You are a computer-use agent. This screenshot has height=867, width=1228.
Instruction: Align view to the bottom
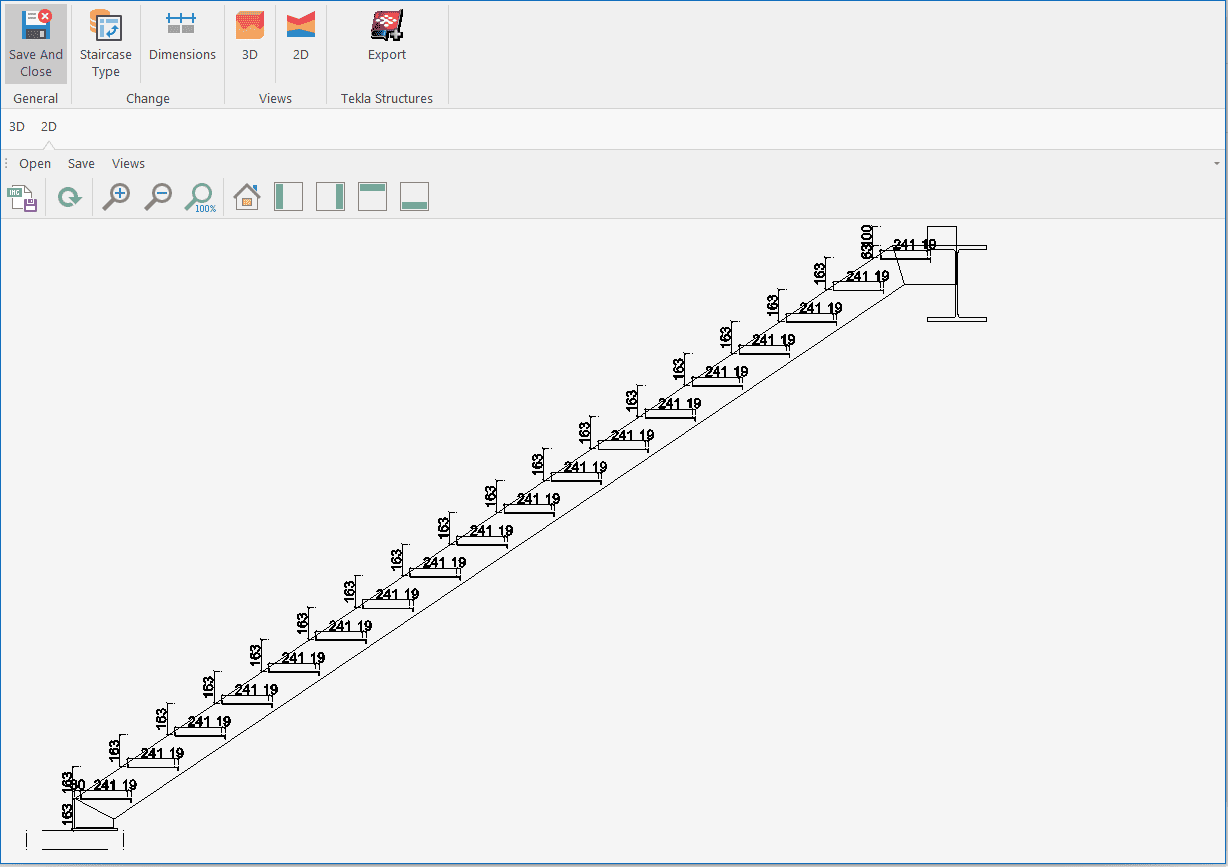tap(414, 197)
